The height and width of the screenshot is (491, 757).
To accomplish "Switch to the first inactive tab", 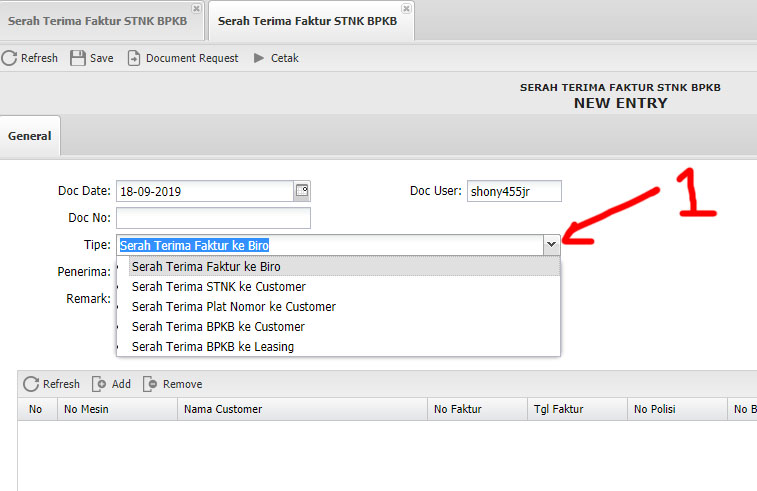I will (96, 21).
